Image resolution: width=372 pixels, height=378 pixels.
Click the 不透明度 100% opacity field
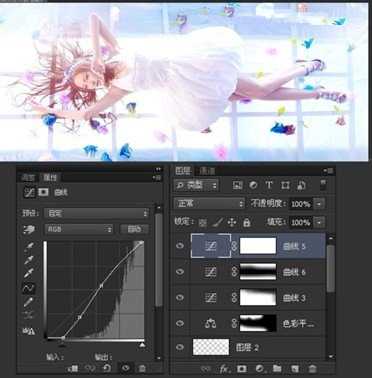301,204
